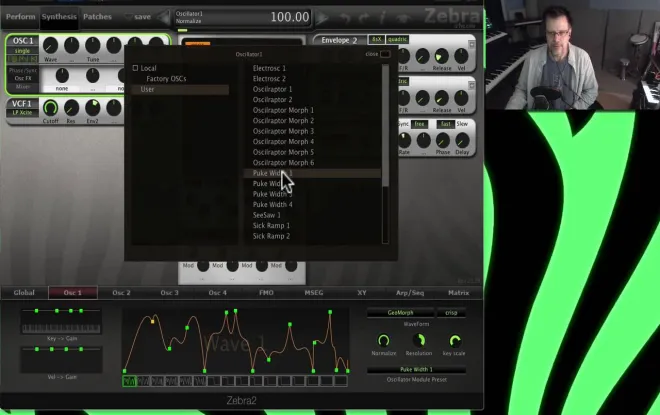
Task: Open the GeoMorph waveform mode dropdown
Action: pyautogui.click(x=400, y=313)
